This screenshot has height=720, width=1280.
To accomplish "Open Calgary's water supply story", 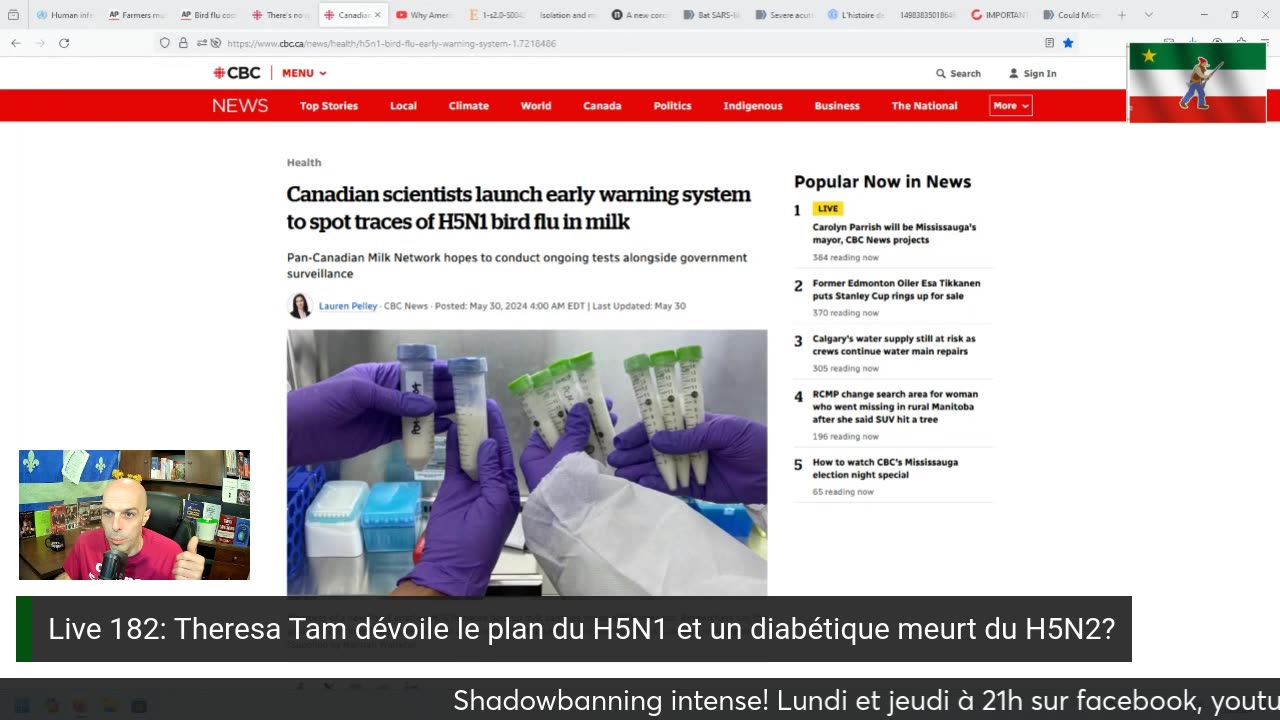I will pyautogui.click(x=894, y=345).
